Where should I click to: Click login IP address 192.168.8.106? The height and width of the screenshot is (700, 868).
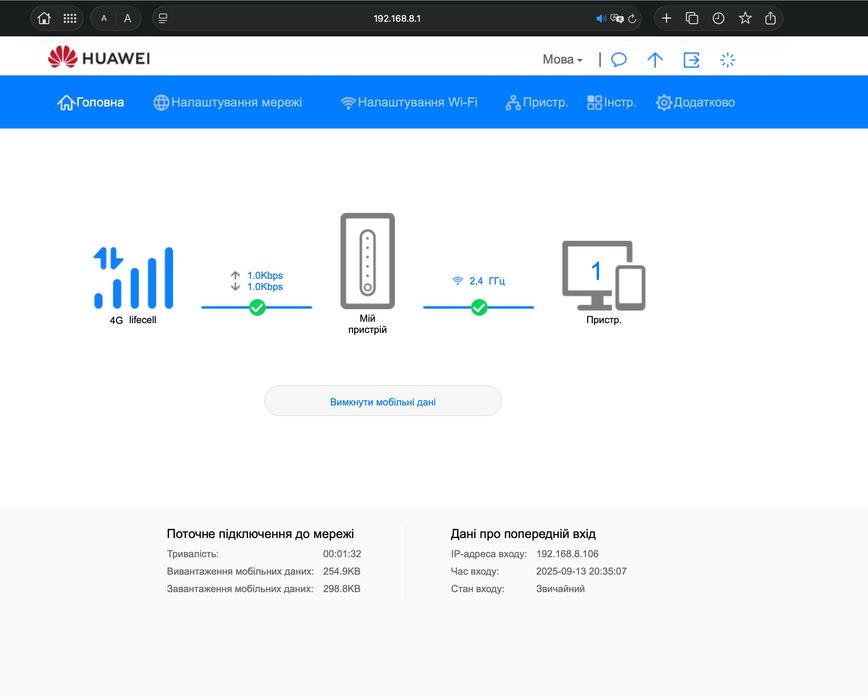pos(567,553)
